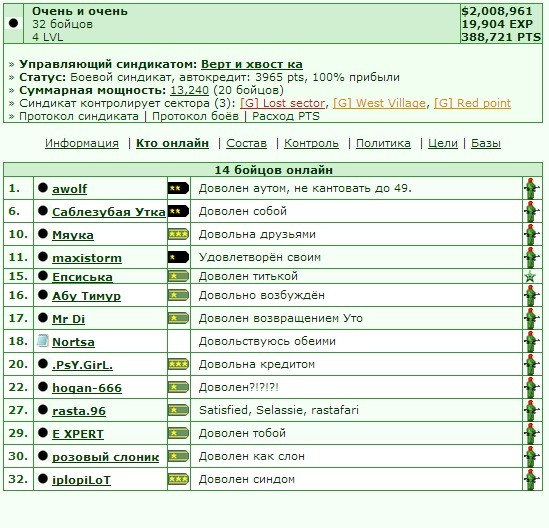Open Абу Тимур player profile
This screenshot has width=549, height=528.
click(x=86, y=296)
